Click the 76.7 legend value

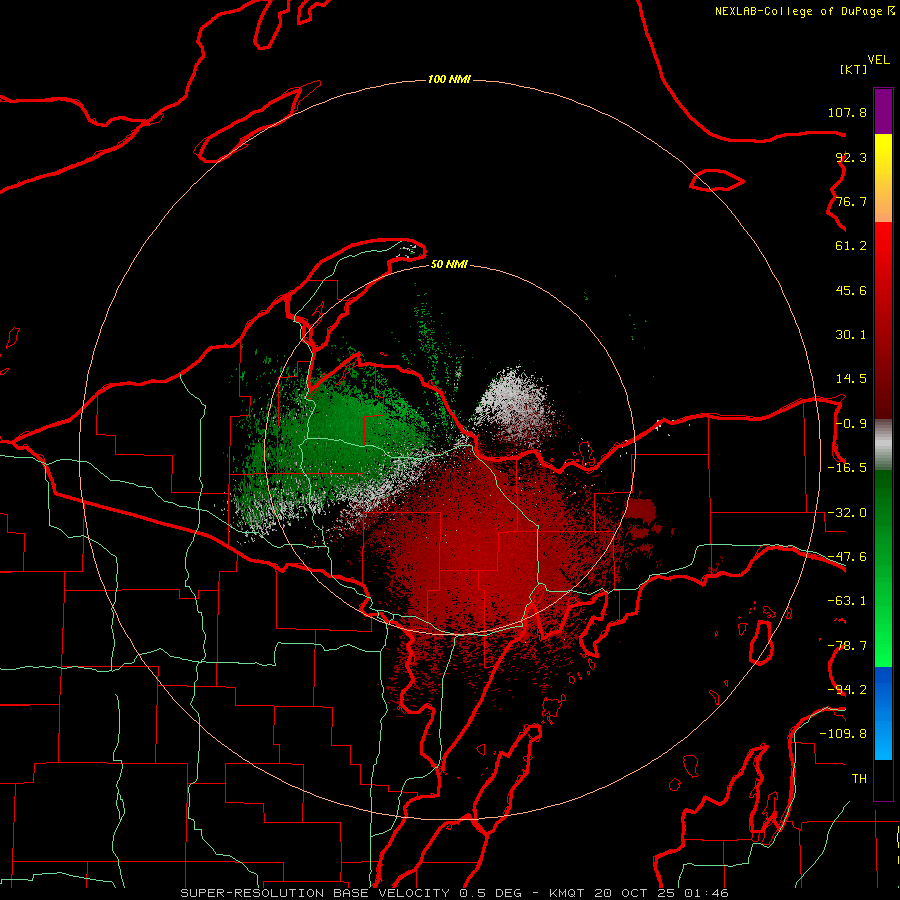851,201
